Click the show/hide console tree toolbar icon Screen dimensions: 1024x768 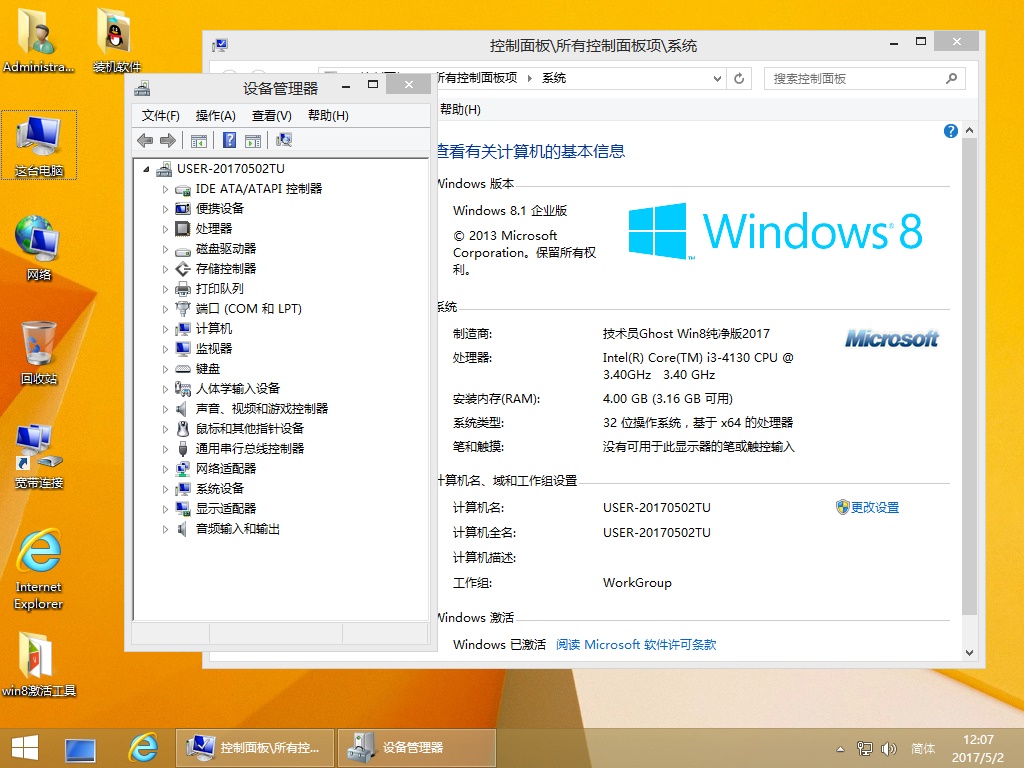tap(199, 141)
